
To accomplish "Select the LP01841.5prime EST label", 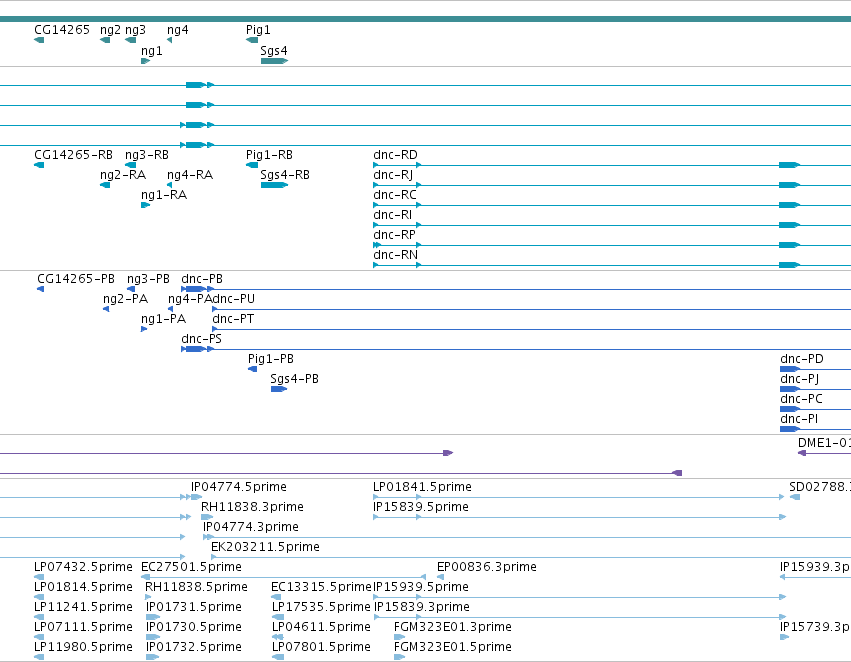I will click(422, 487).
